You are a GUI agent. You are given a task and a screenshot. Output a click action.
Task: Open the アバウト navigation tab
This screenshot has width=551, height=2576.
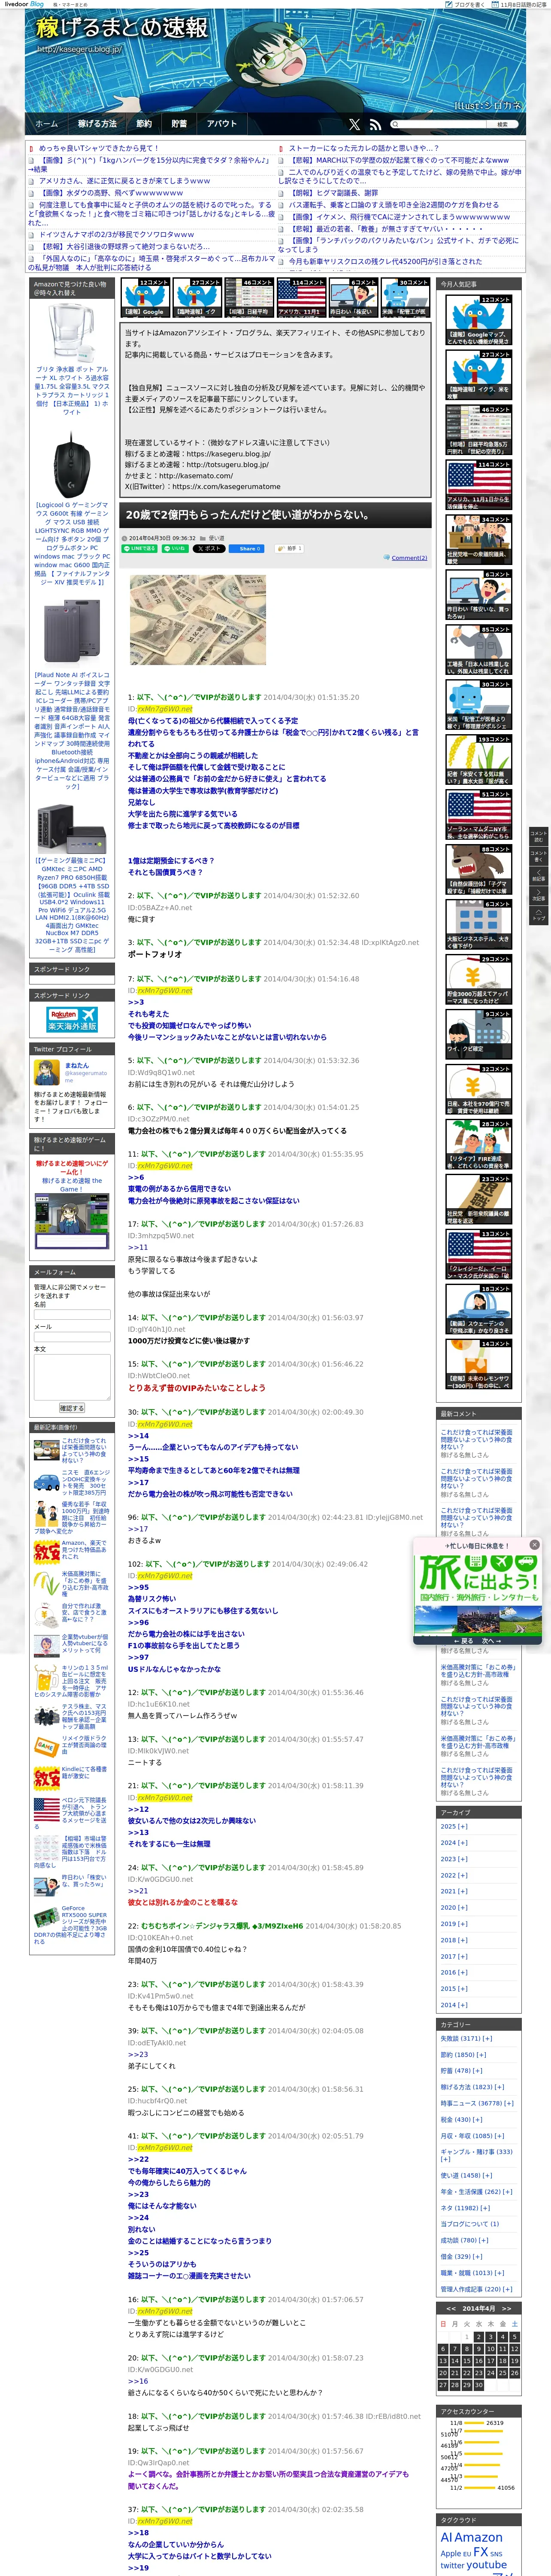point(222,124)
